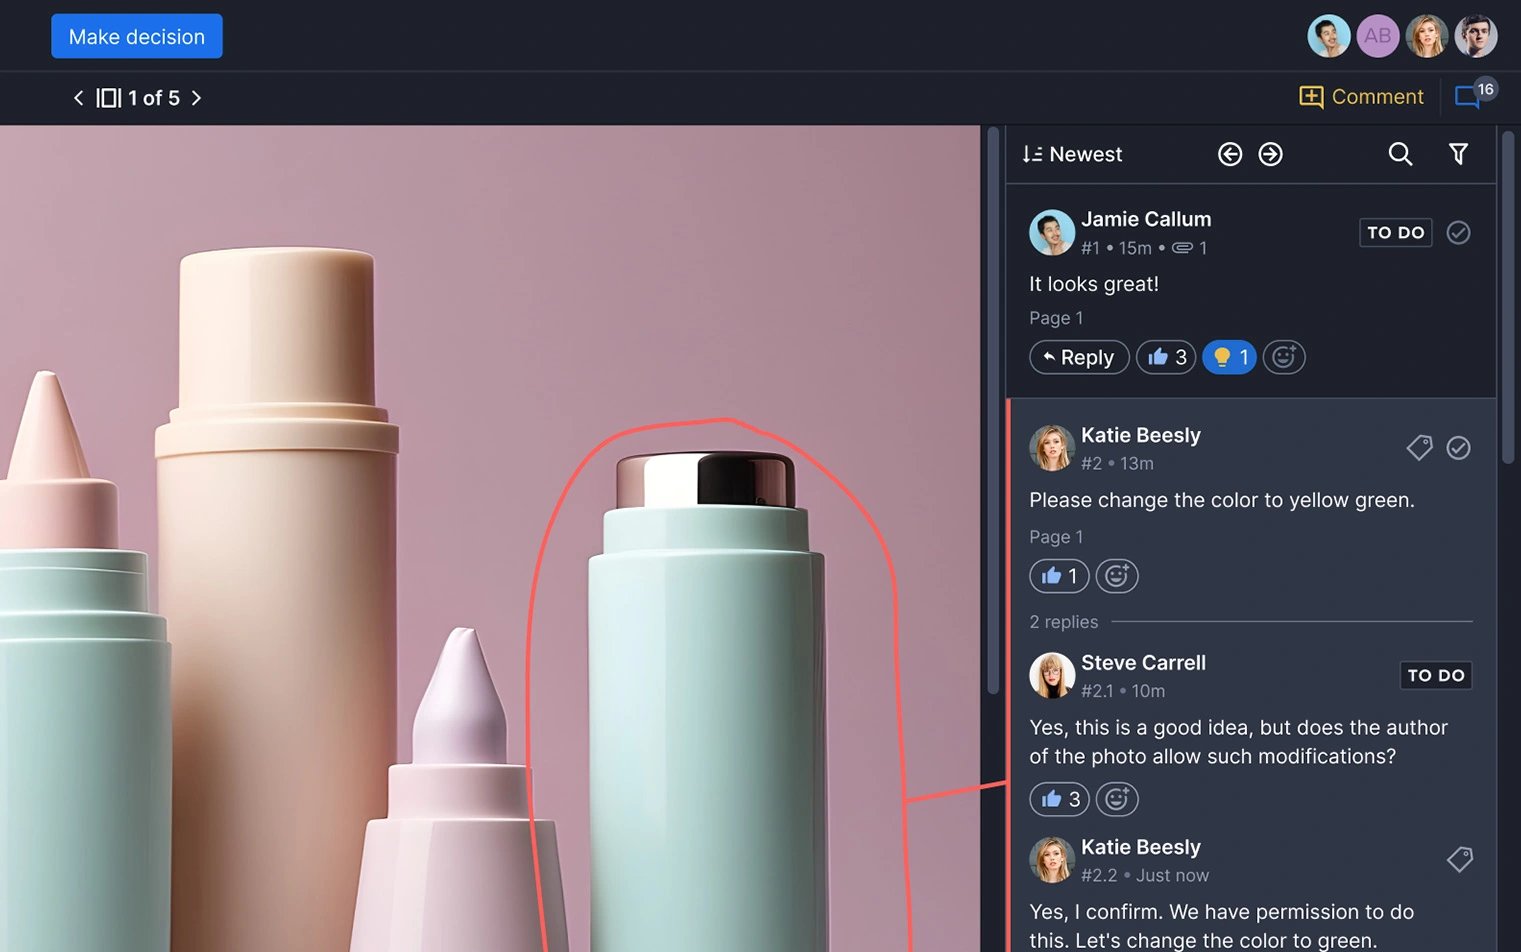Open TO DO status on Steve Carrell's reply
The width and height of the screenshot is (1521, 952).
[x=1435, y=676]
